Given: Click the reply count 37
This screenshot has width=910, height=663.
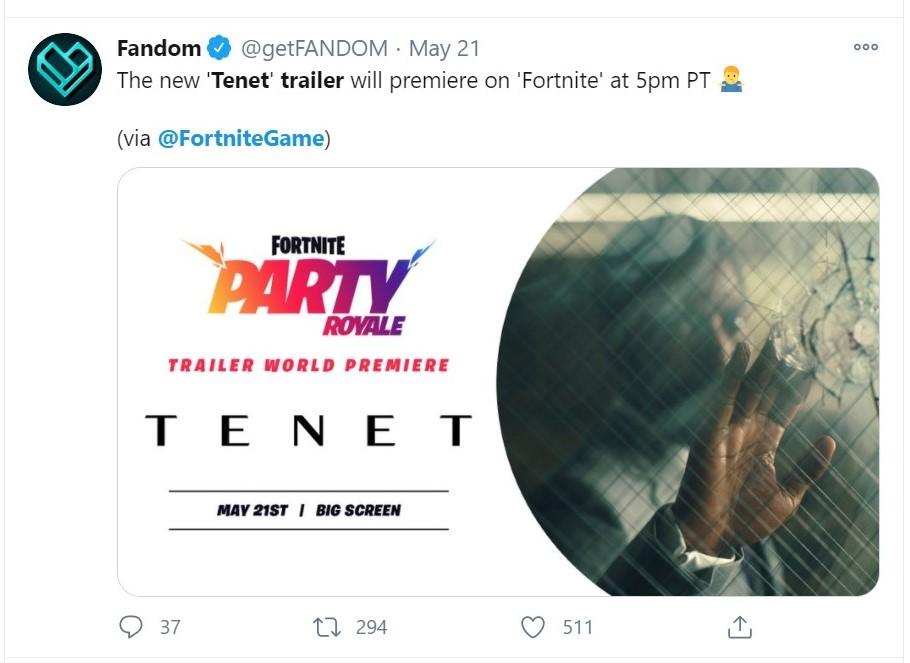Looking at the screenshot, I should point(170,627).
